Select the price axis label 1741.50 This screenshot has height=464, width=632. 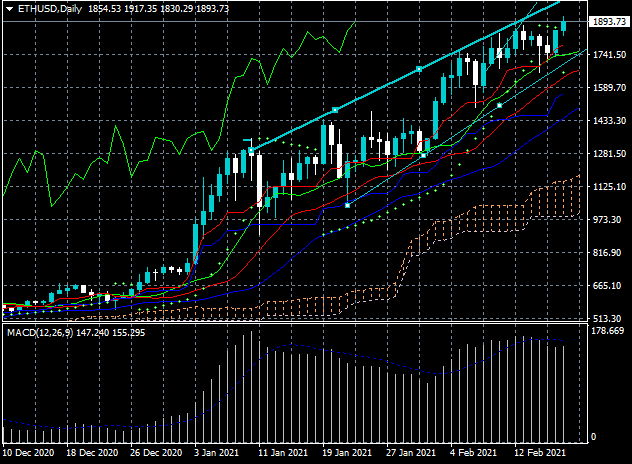point(609,55)
